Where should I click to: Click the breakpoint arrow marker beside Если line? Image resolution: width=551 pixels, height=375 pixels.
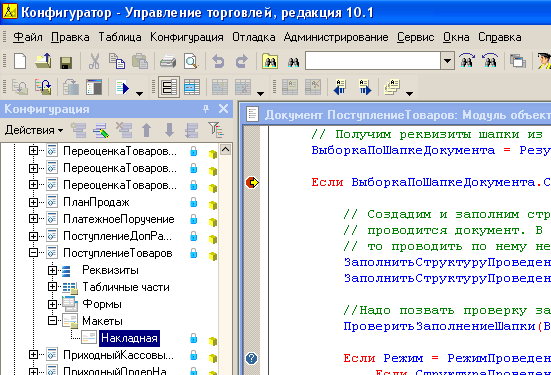pyautogui.click(x=252, y=182)
